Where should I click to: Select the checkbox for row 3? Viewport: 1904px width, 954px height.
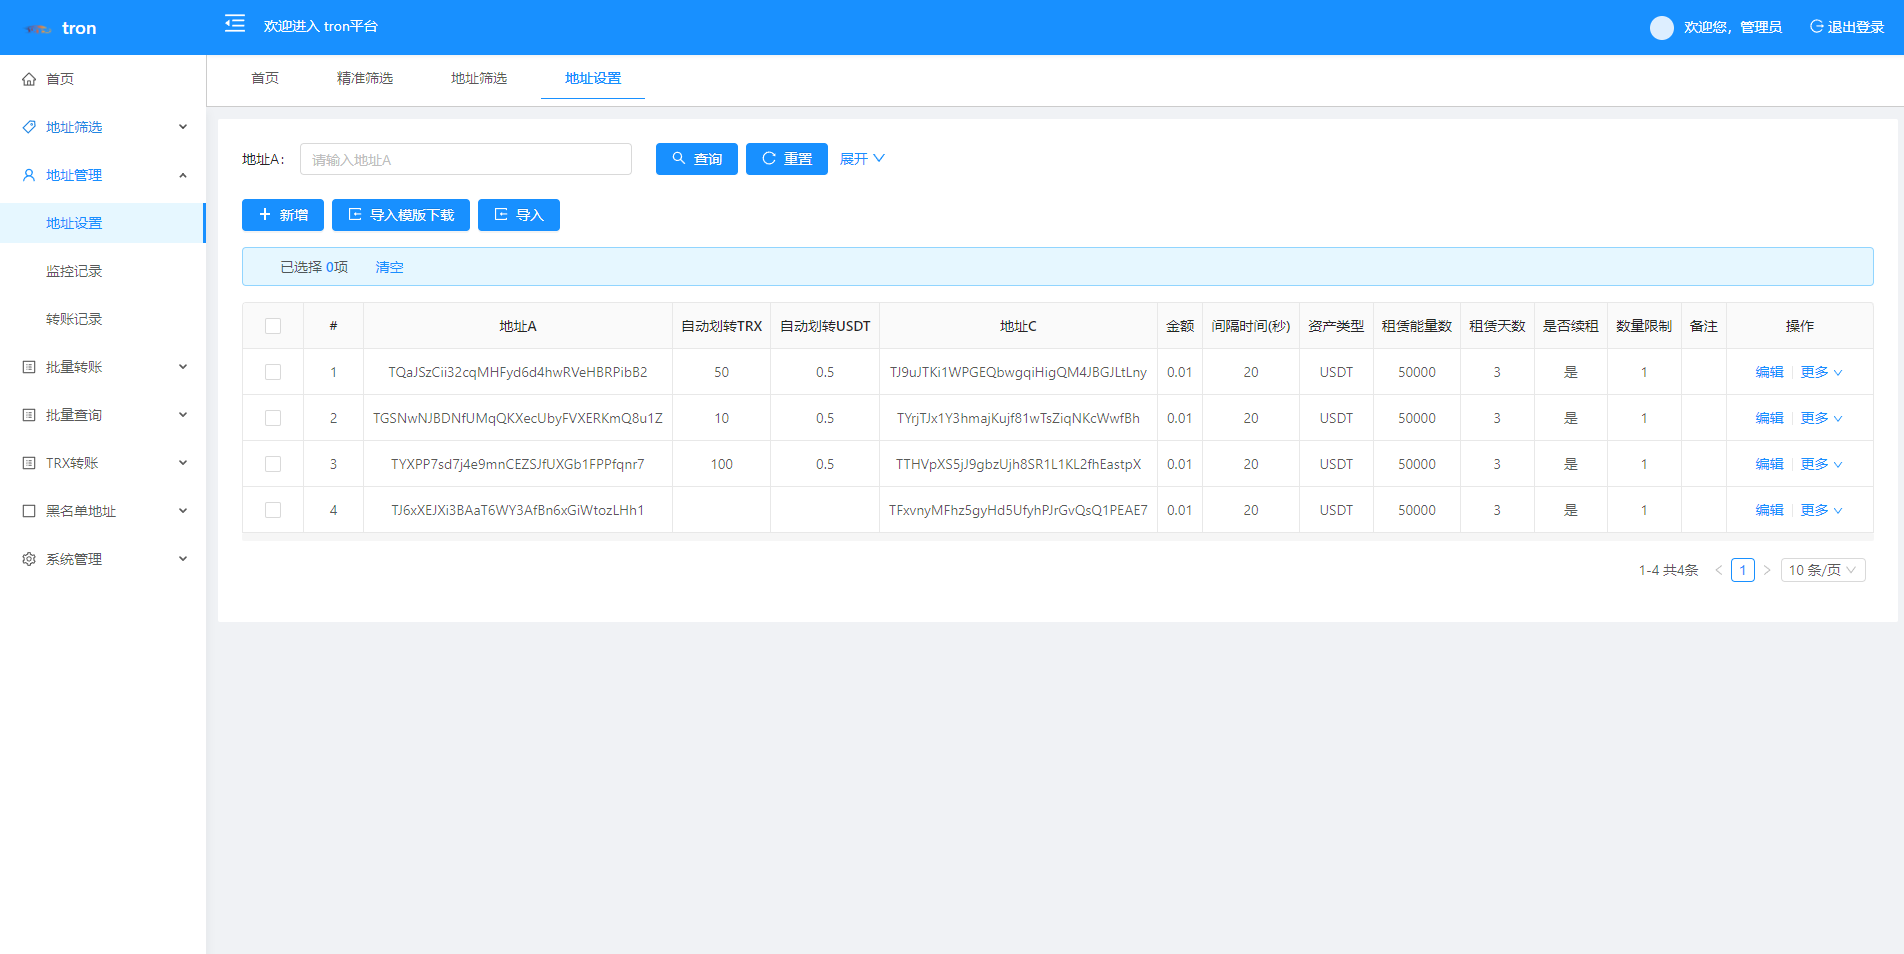pos(273,464)
